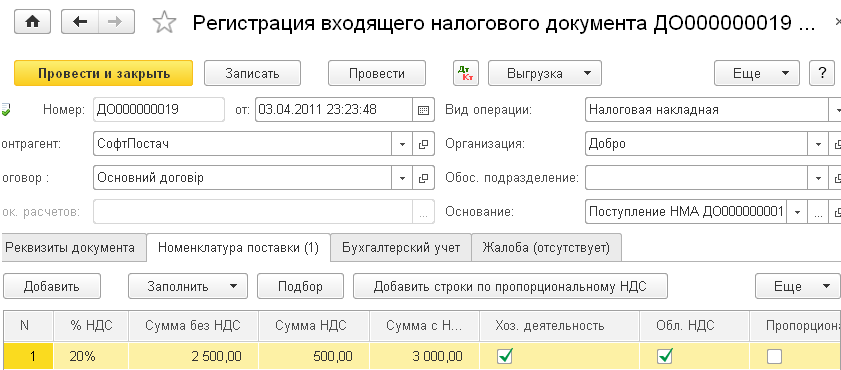Toggle Обл. НДС checkbox in row 1
Viewport: 841px width, 370px height.
point(665,356)
